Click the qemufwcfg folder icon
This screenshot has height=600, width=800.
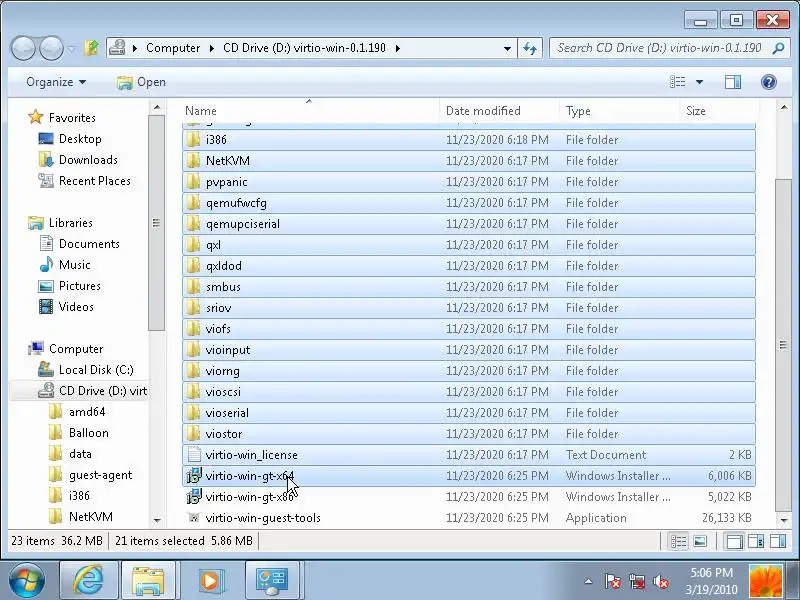click(193, 203)
